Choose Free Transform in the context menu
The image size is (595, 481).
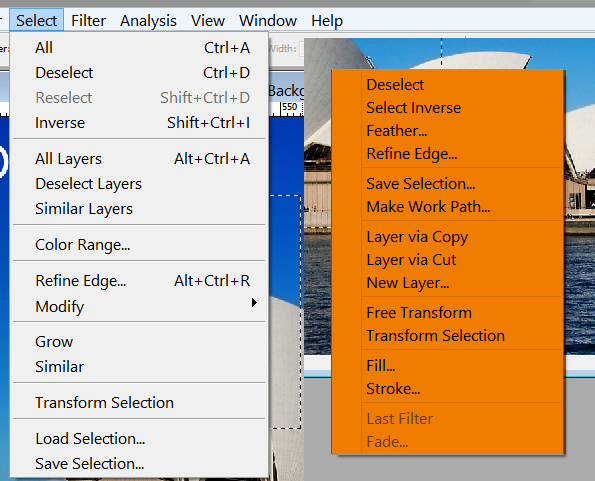coord(449,313)
